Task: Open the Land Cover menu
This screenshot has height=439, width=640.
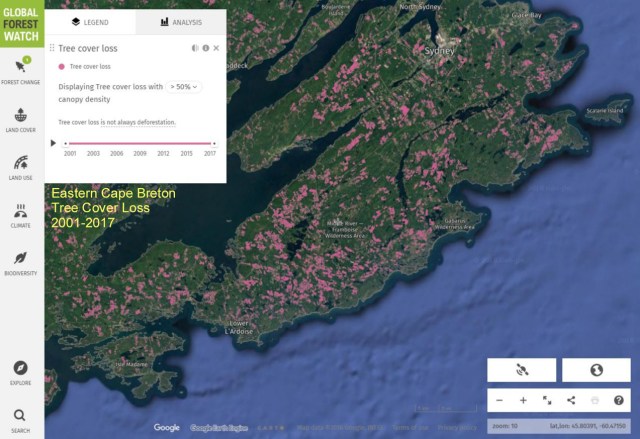Action: [20, 120]
